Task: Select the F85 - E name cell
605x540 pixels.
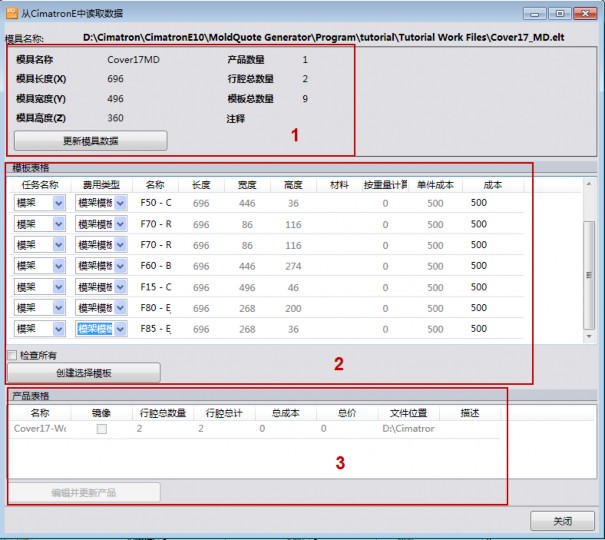Action: 155,328
